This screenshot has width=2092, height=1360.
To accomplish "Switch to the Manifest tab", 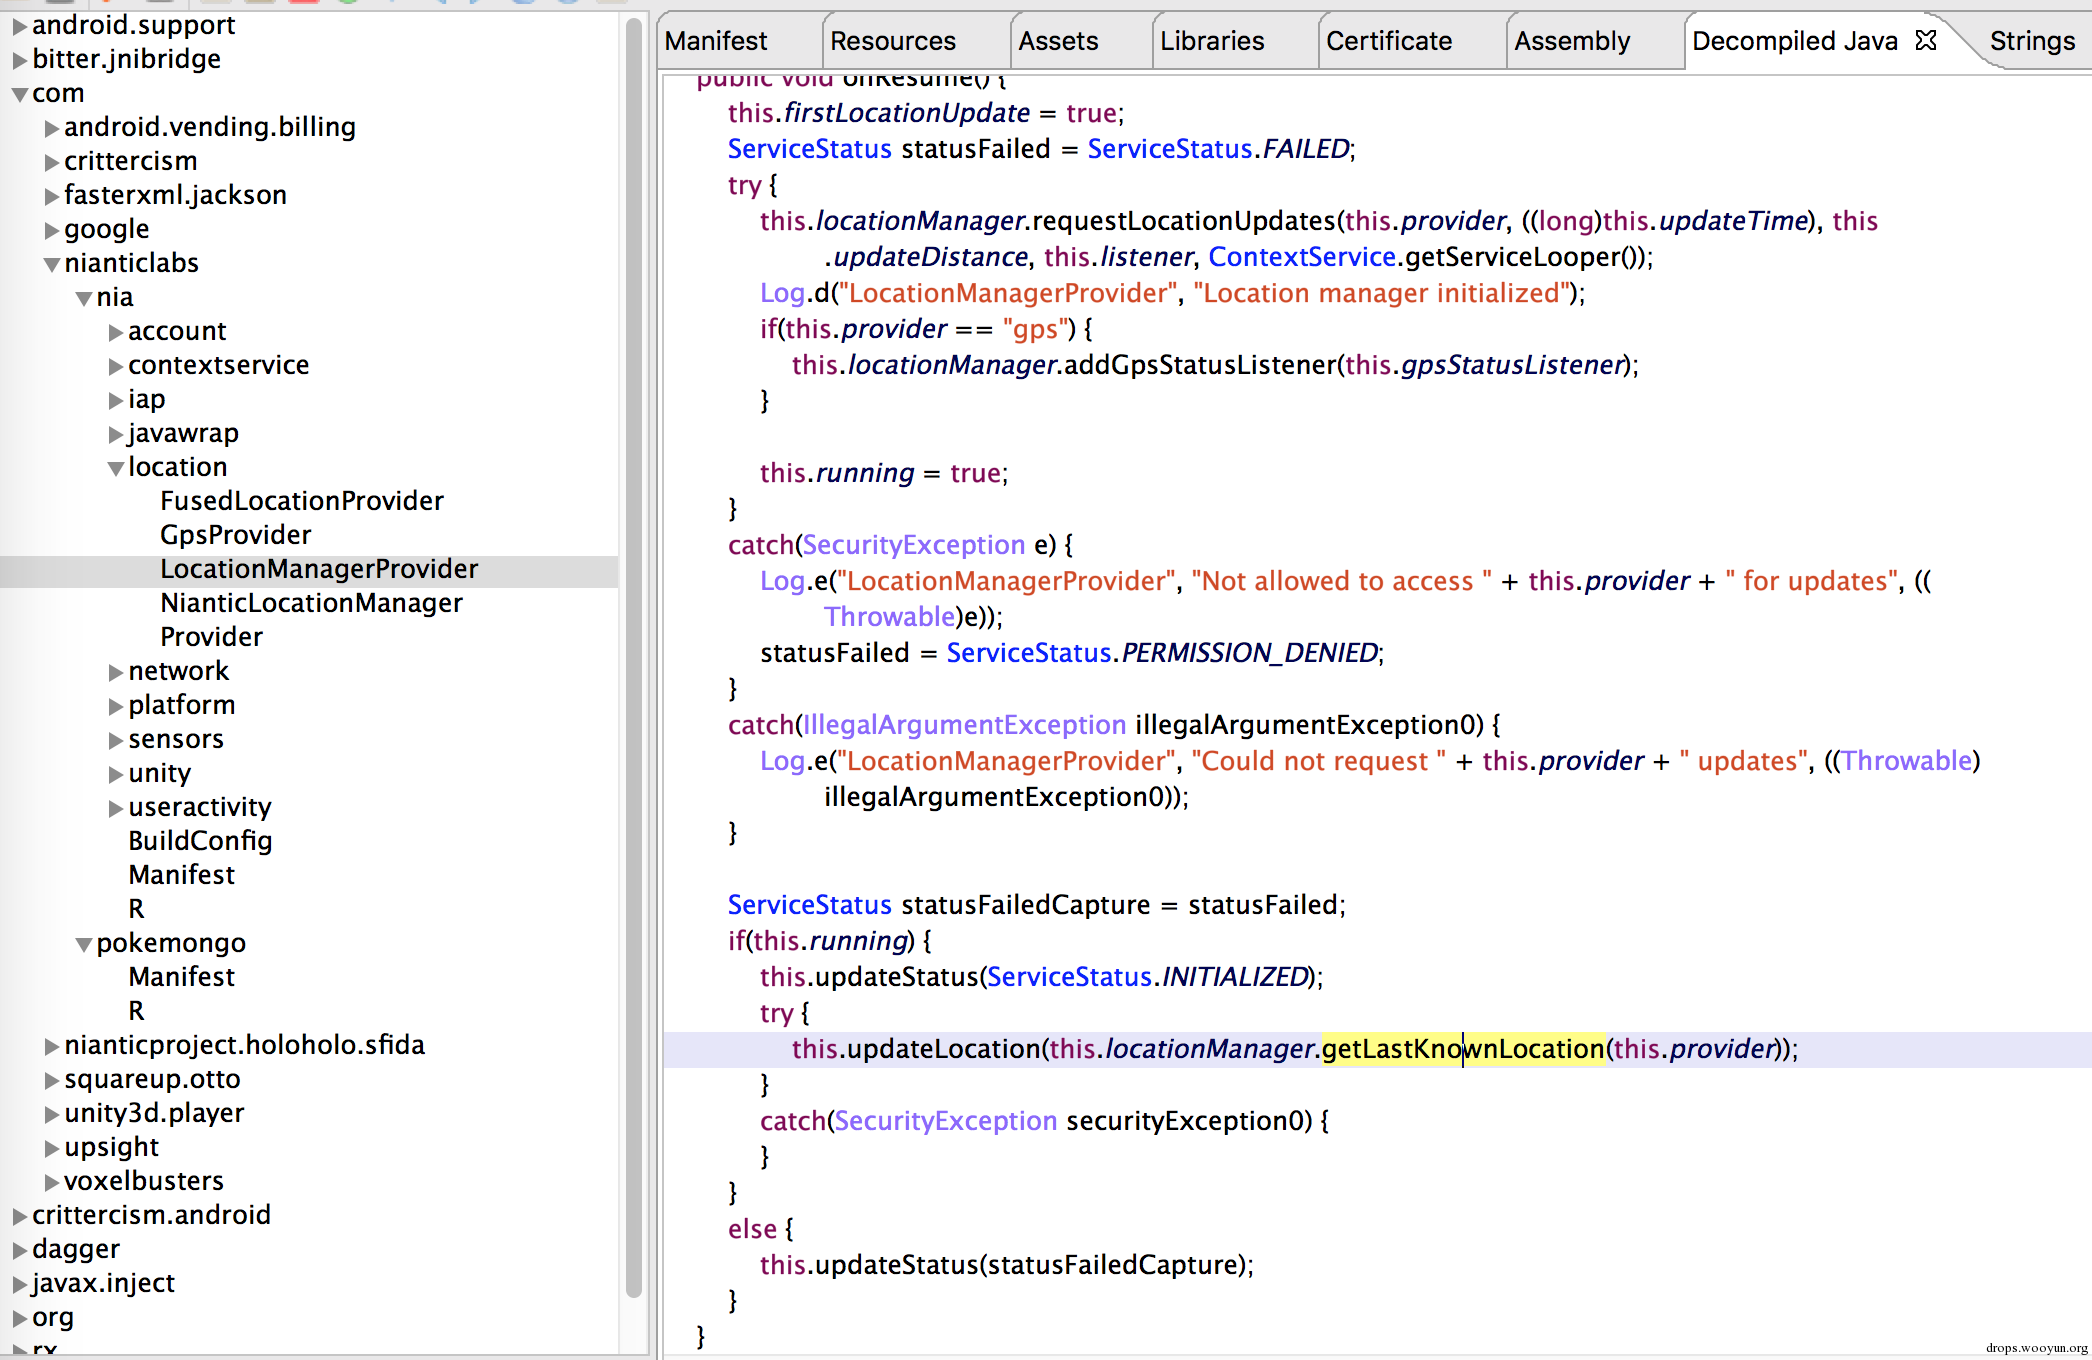I will (716, 41).
